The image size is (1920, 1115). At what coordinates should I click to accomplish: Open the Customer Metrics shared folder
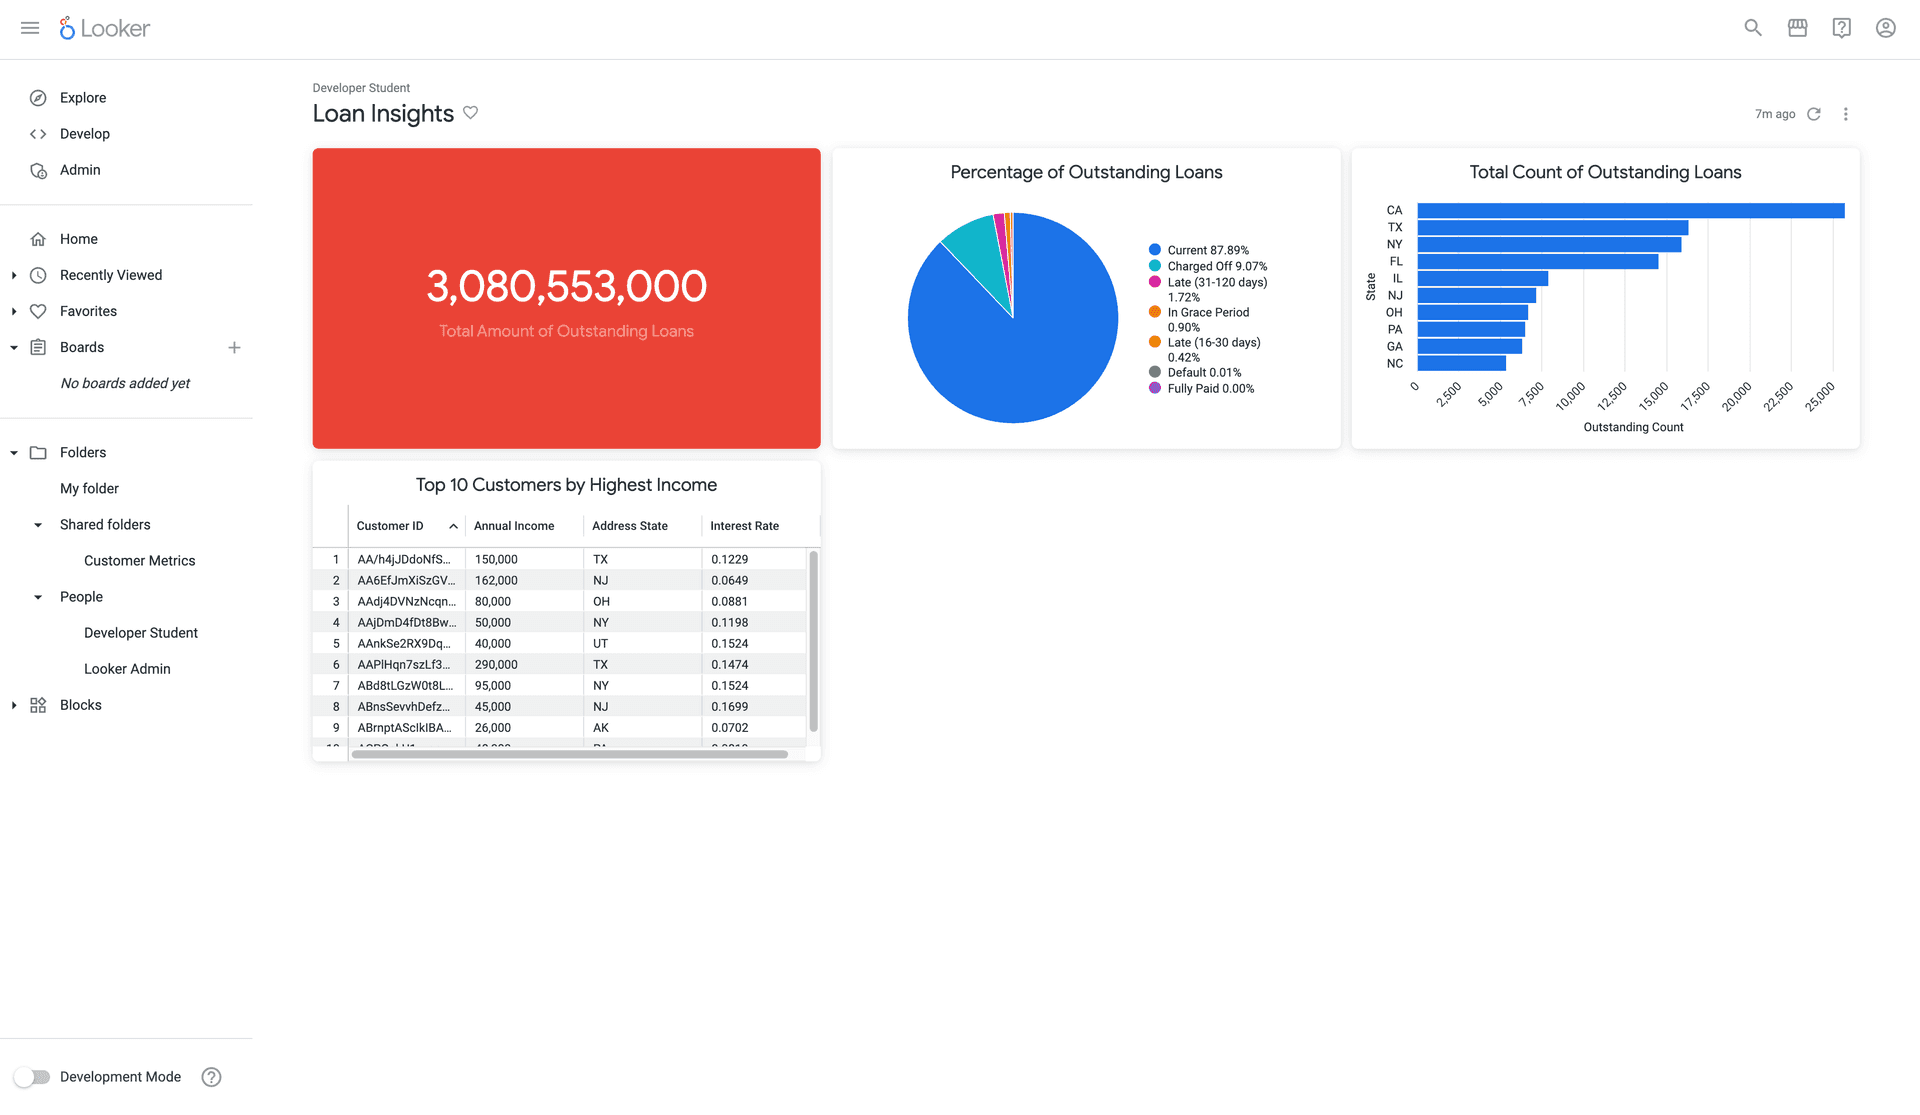point(140,561)
